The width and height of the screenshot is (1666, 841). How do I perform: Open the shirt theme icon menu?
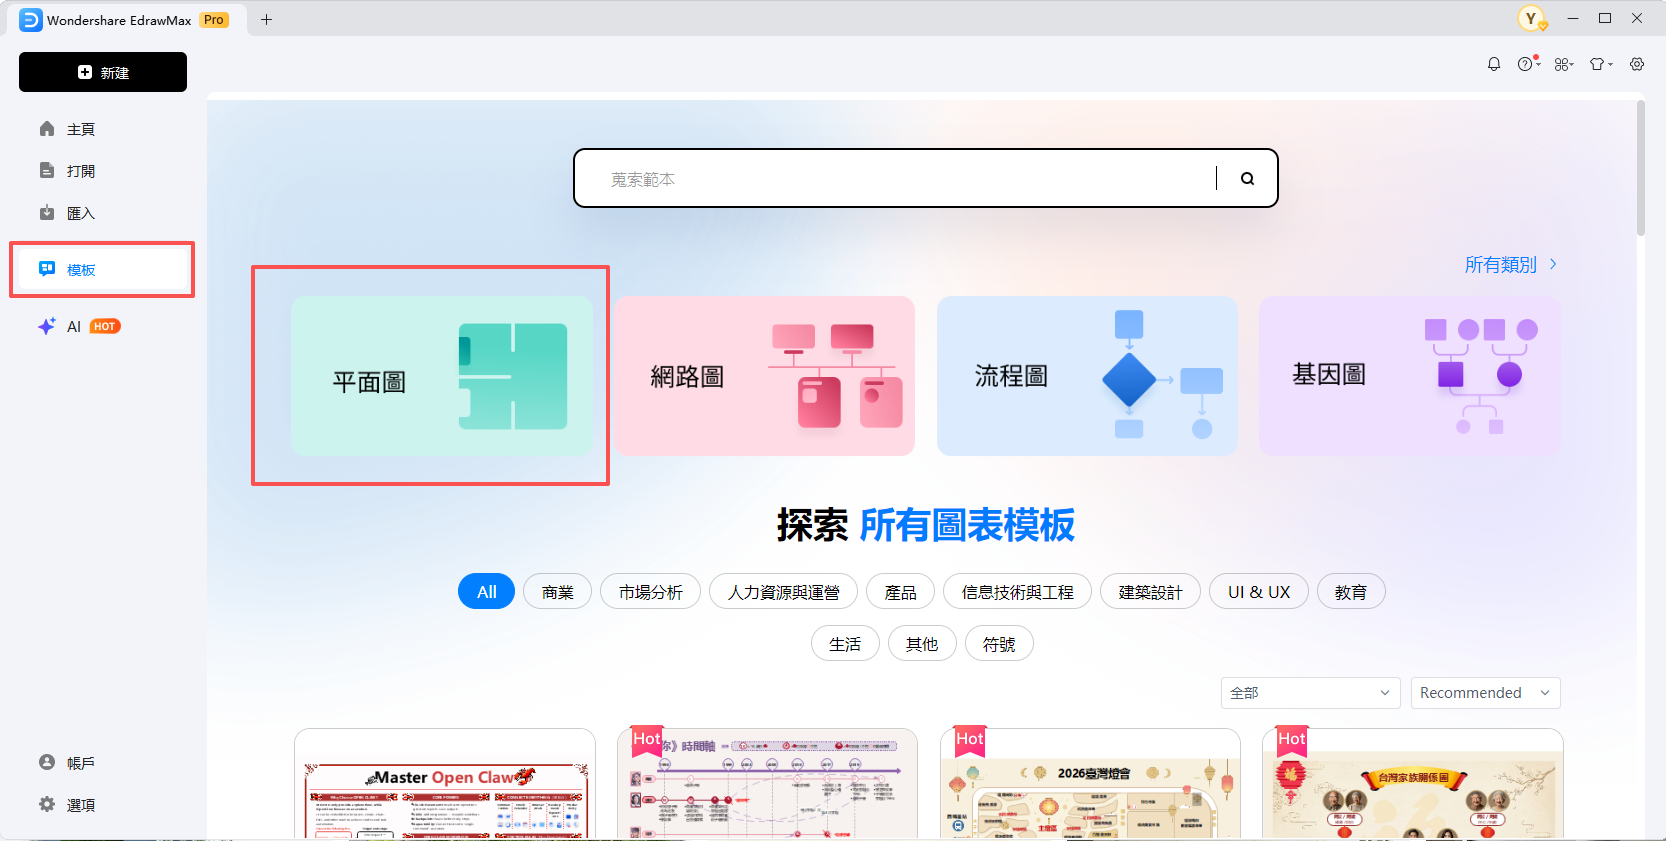(1601, 64)
